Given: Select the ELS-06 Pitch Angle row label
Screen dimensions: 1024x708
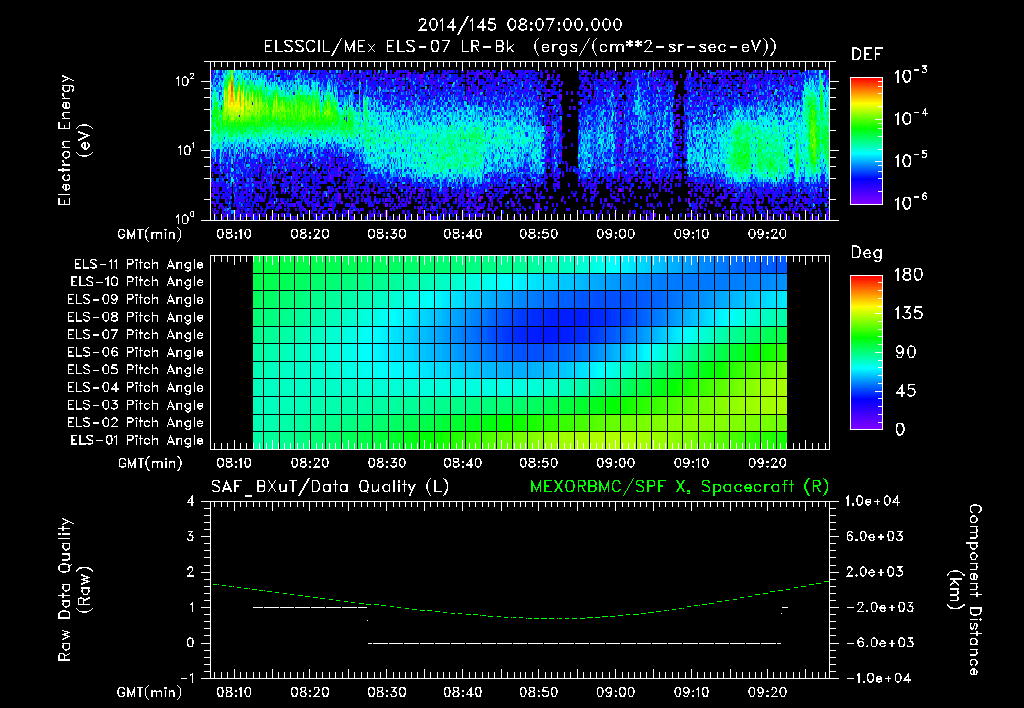Looking at the screenshot, I should tap(136, 353).
